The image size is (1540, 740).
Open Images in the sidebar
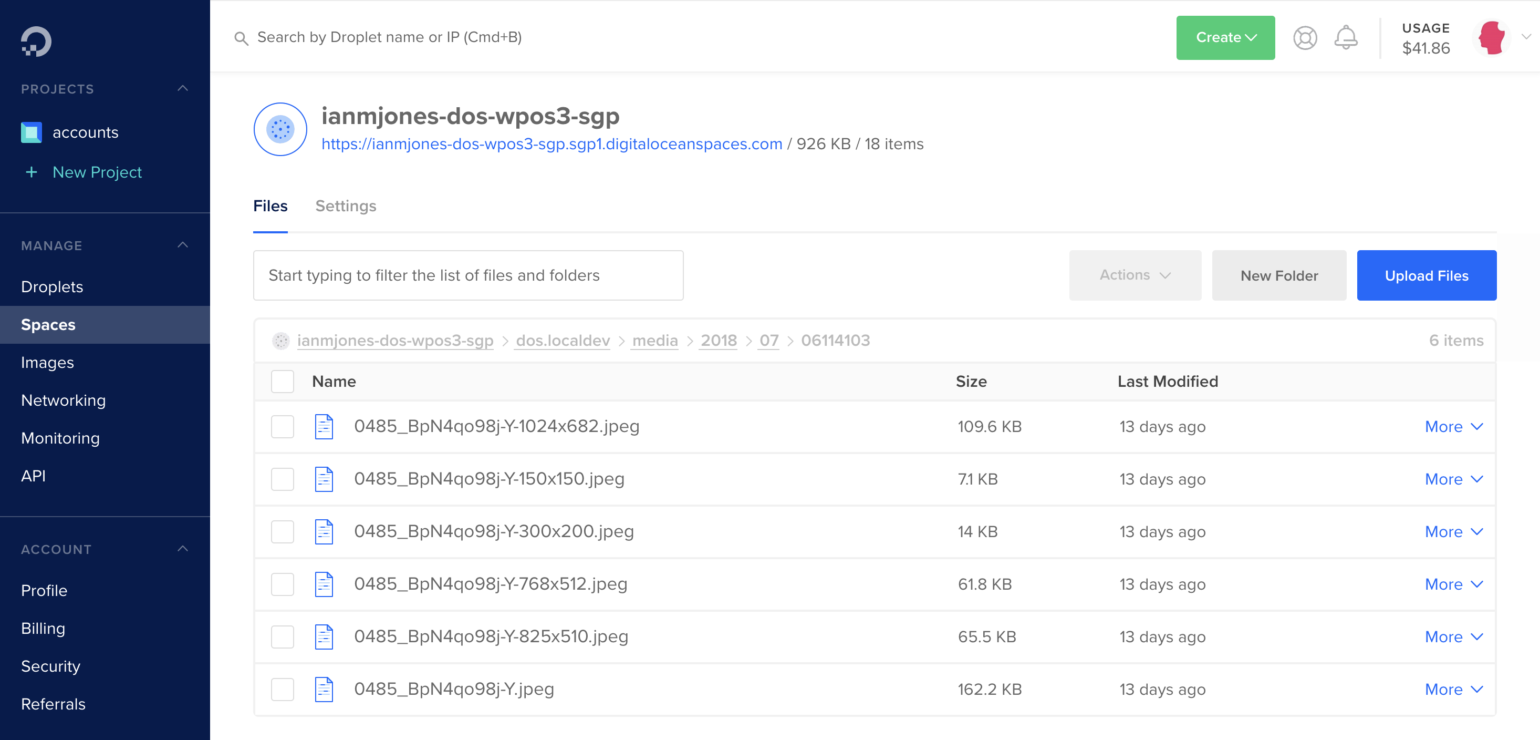pyautogui.click(x=47, y=363)
